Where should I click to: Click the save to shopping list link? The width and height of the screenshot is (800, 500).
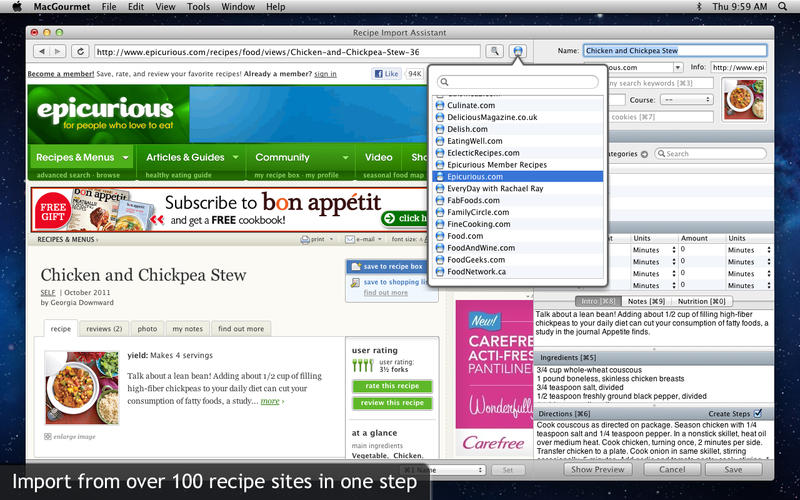click(395, 282)
